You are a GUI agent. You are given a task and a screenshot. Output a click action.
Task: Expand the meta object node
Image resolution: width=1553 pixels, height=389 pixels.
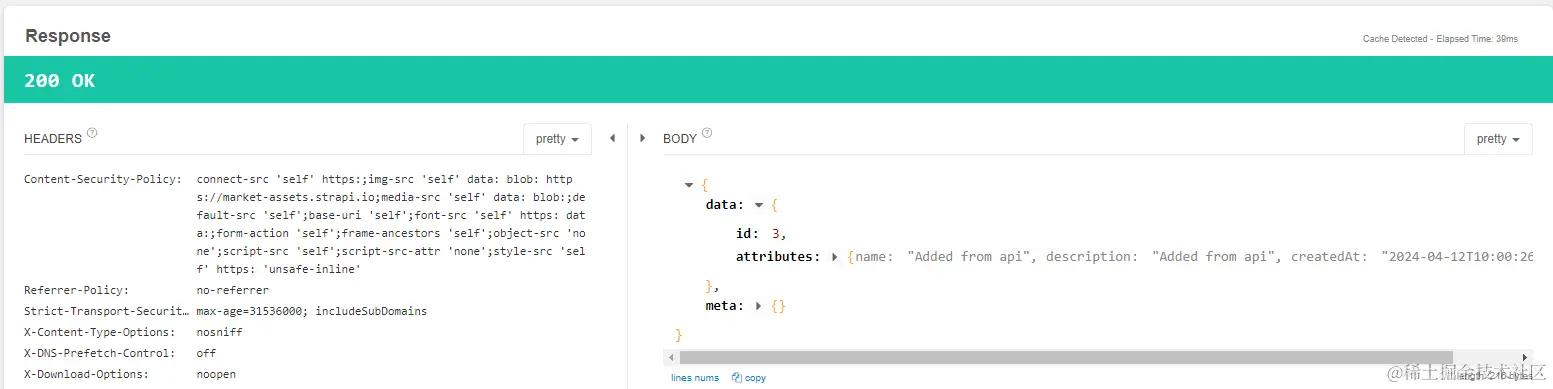pos(759,306)
